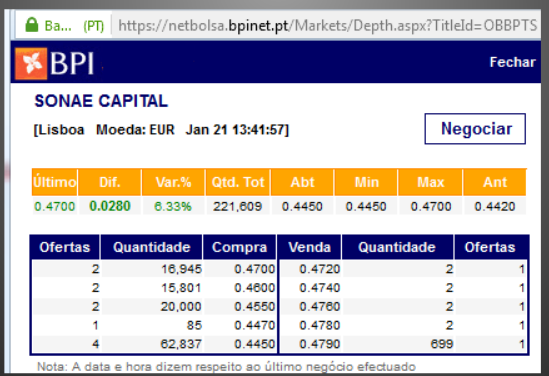Click the Compra column header

coord(239,247)
